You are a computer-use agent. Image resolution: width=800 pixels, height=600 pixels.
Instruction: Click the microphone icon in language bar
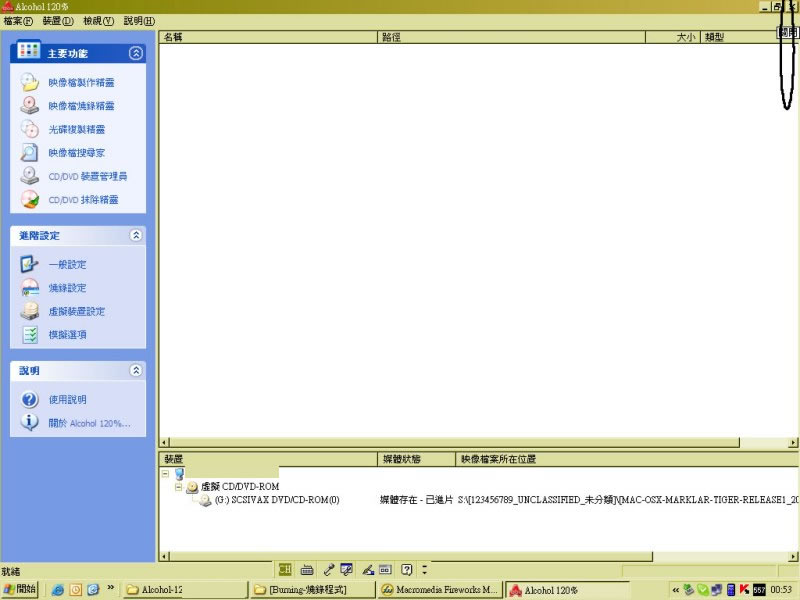point(329,569)
